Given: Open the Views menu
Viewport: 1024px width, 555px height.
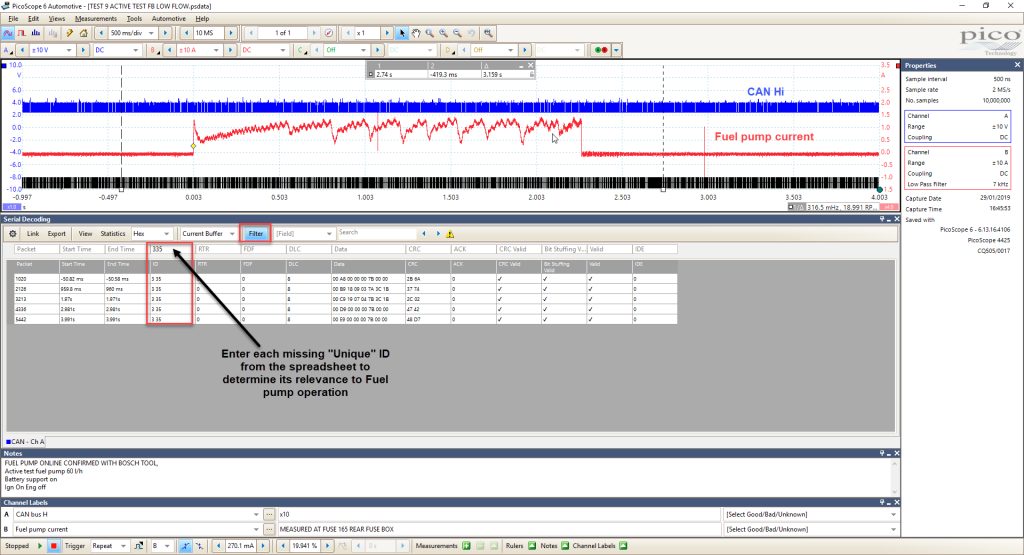Looking at the screenshot, I should (x=57, y=19).
